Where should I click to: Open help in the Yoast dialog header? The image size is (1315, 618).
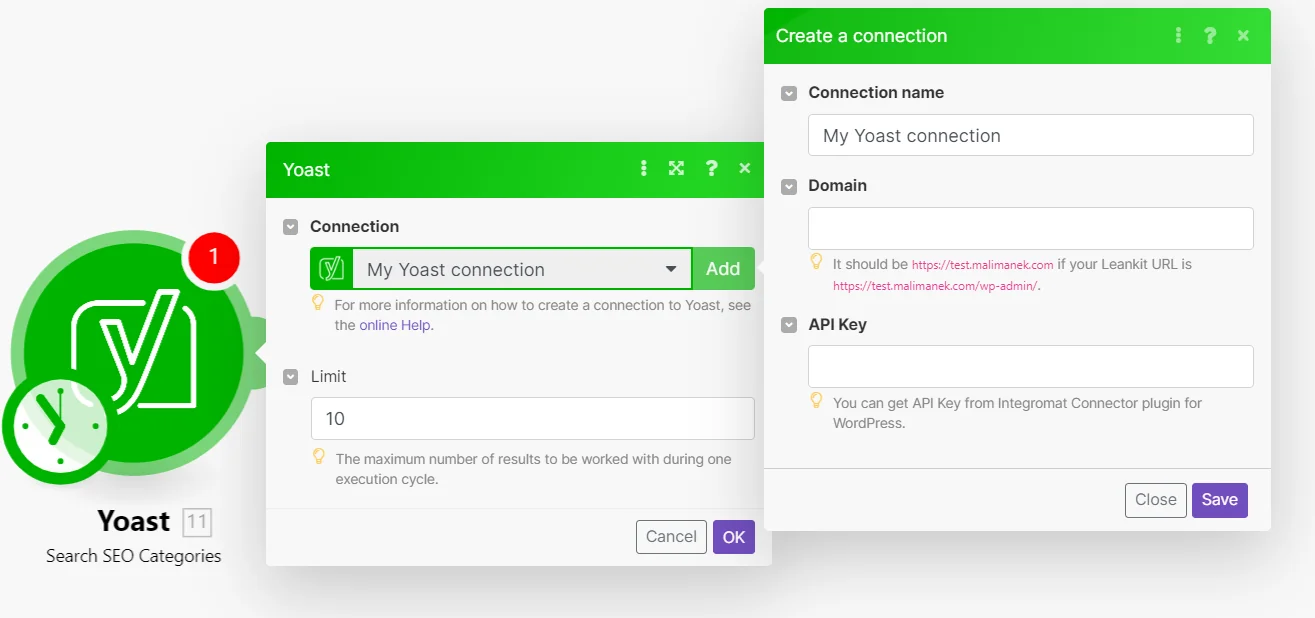tap(711, 168)
